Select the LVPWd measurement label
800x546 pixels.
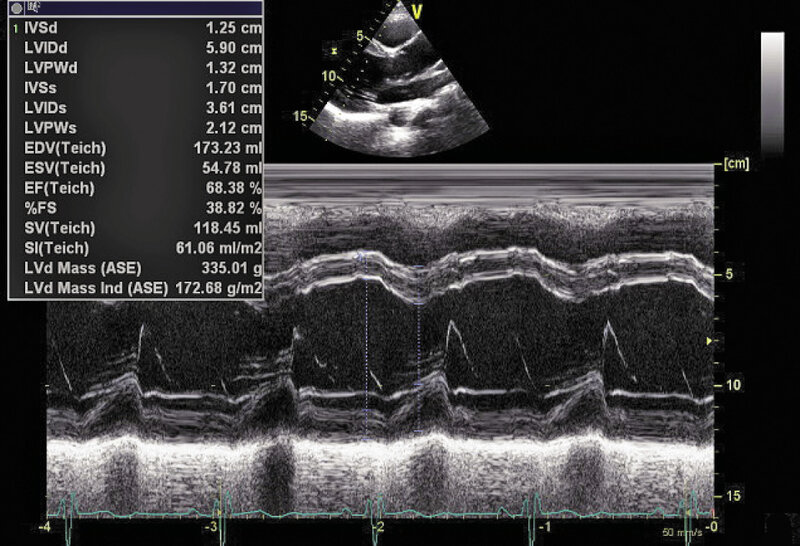[x=51, y=68]
